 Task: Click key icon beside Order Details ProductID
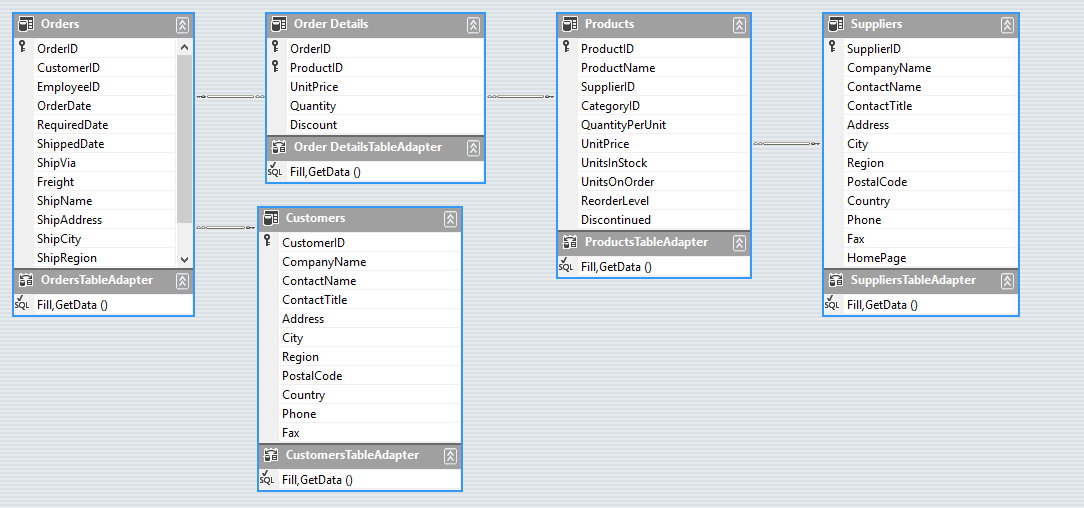point(275,66)
